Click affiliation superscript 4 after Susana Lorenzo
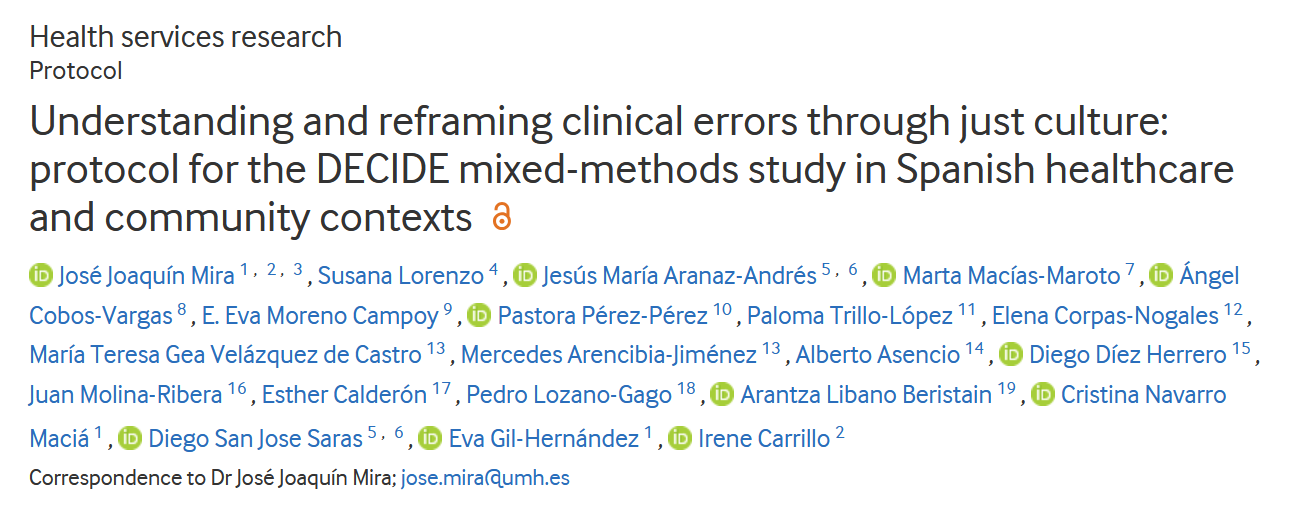1293x522 pixels. tap(493, 271)
